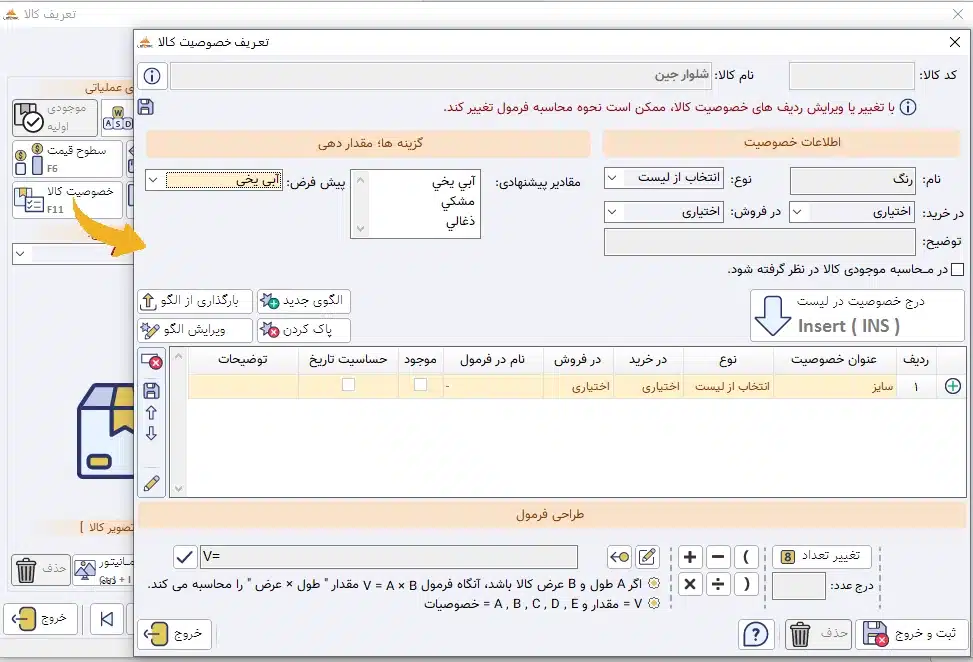The width and height of the screenshot is (973, 662).
Task: Click the info icon beside product name field
Action: tap(152, 76)
